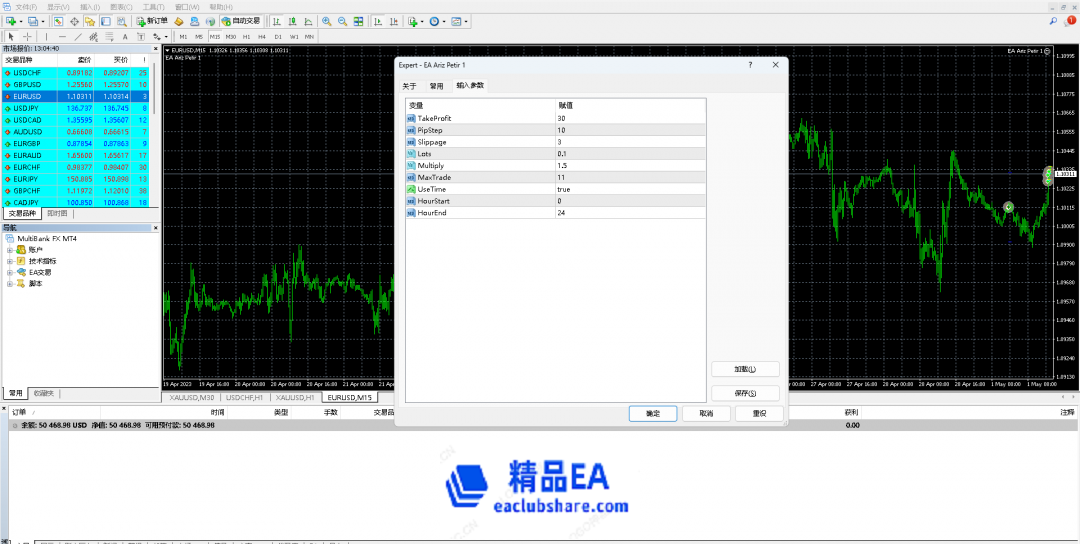The height and width of the screenshot is (544, 1080).
Task: Toggle the Terminal panel icon
Action: 105,21
